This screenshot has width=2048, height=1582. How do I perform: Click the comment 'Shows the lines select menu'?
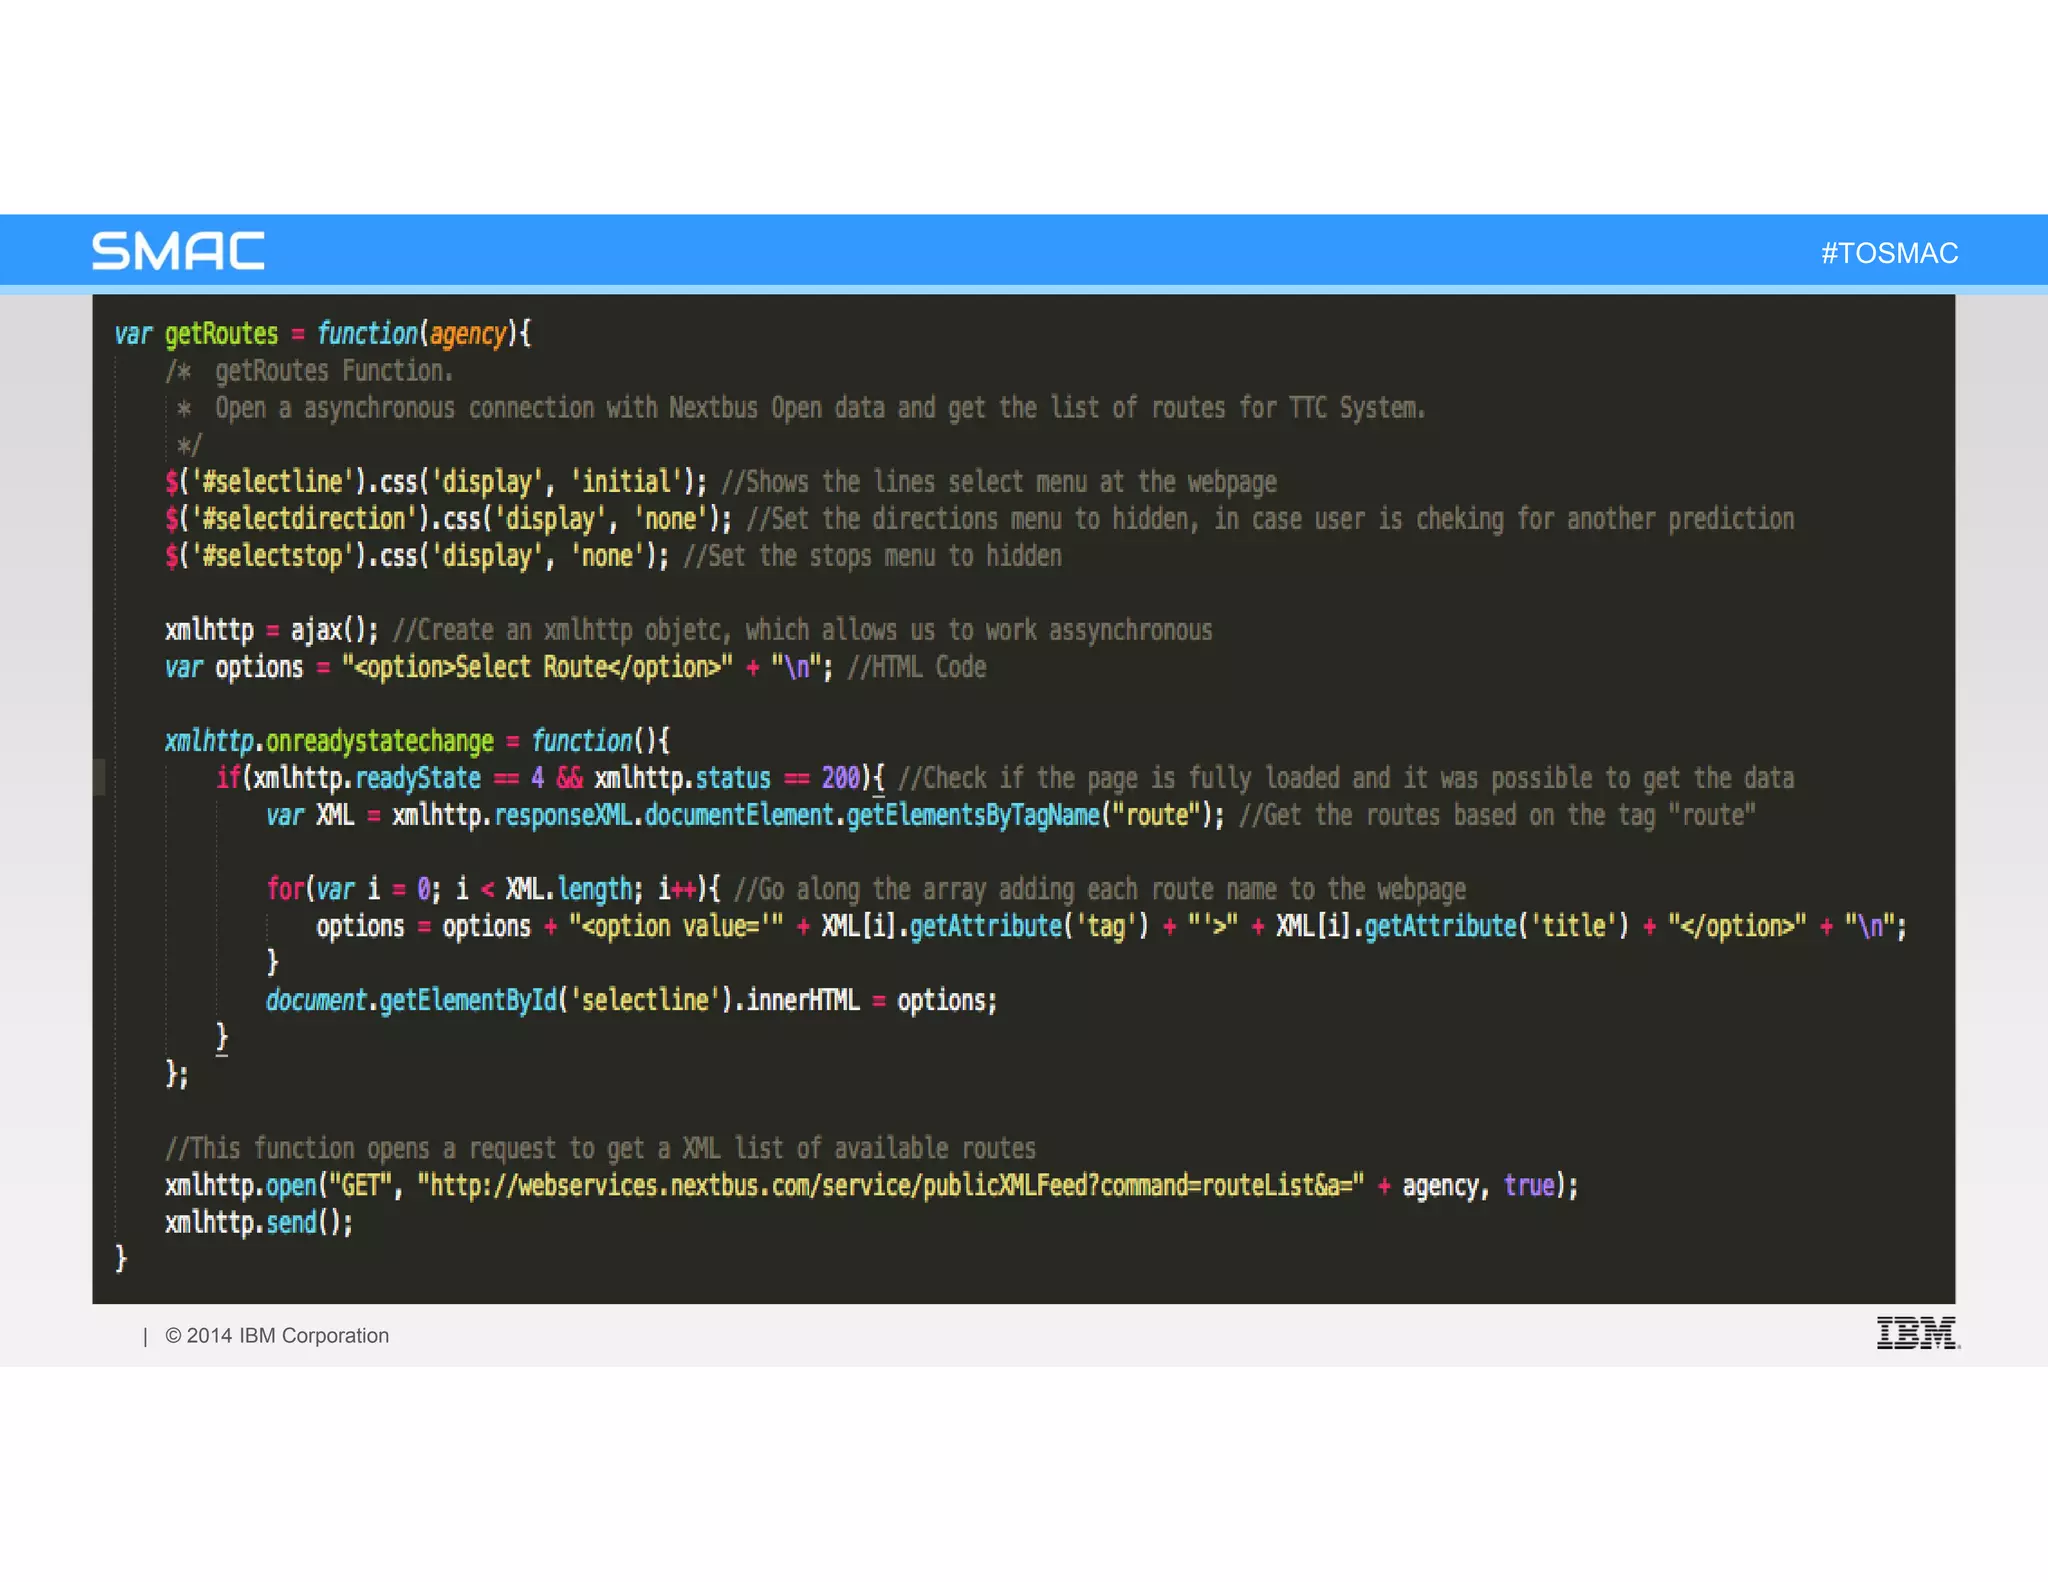point(999,482)
